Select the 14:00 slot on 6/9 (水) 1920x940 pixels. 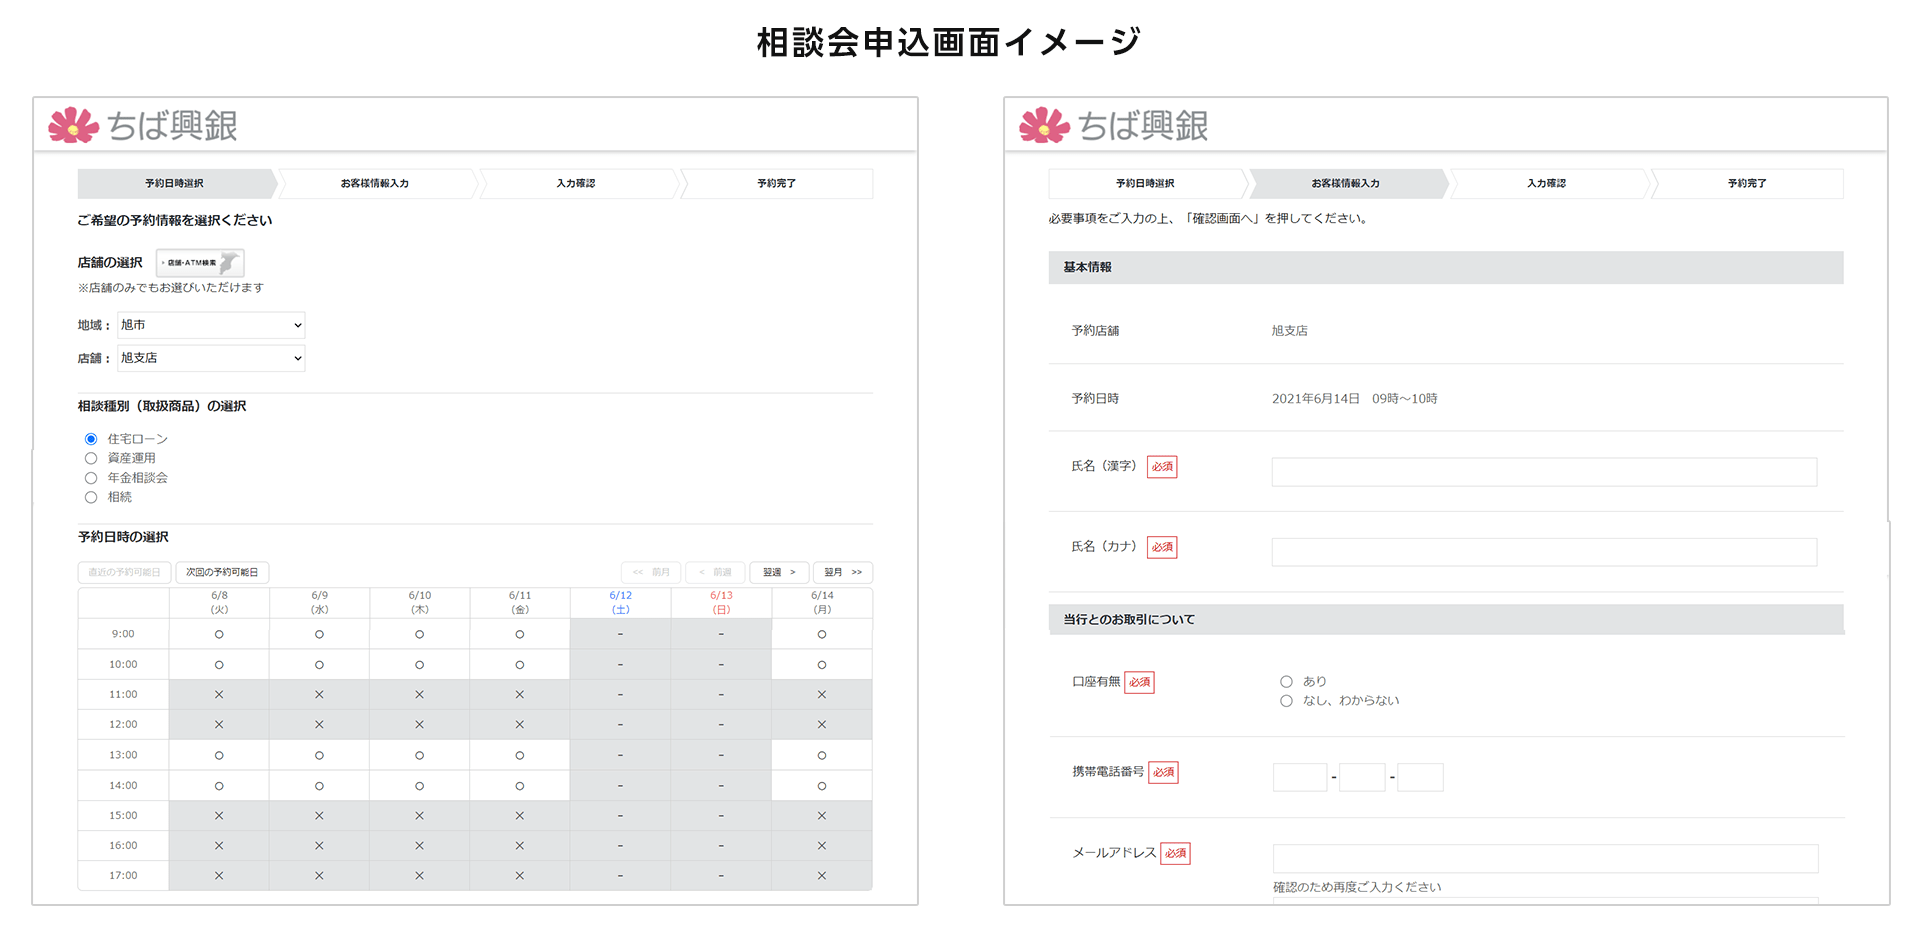pyautogui.click(x=319, y=786)
